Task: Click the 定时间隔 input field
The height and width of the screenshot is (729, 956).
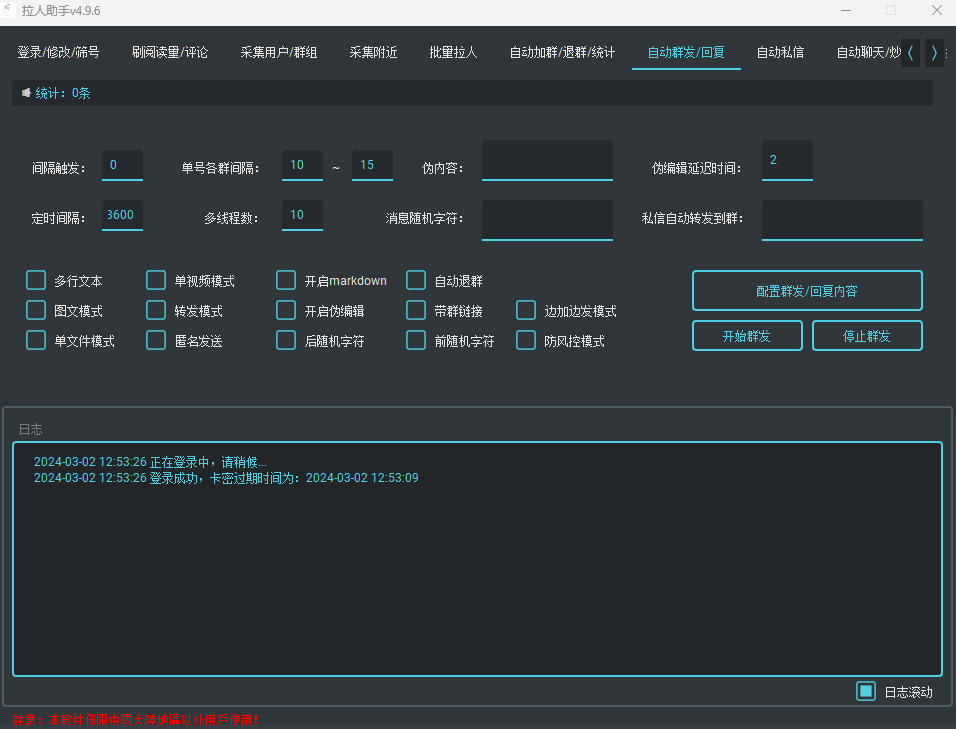Action: click(x=122, y=215)
